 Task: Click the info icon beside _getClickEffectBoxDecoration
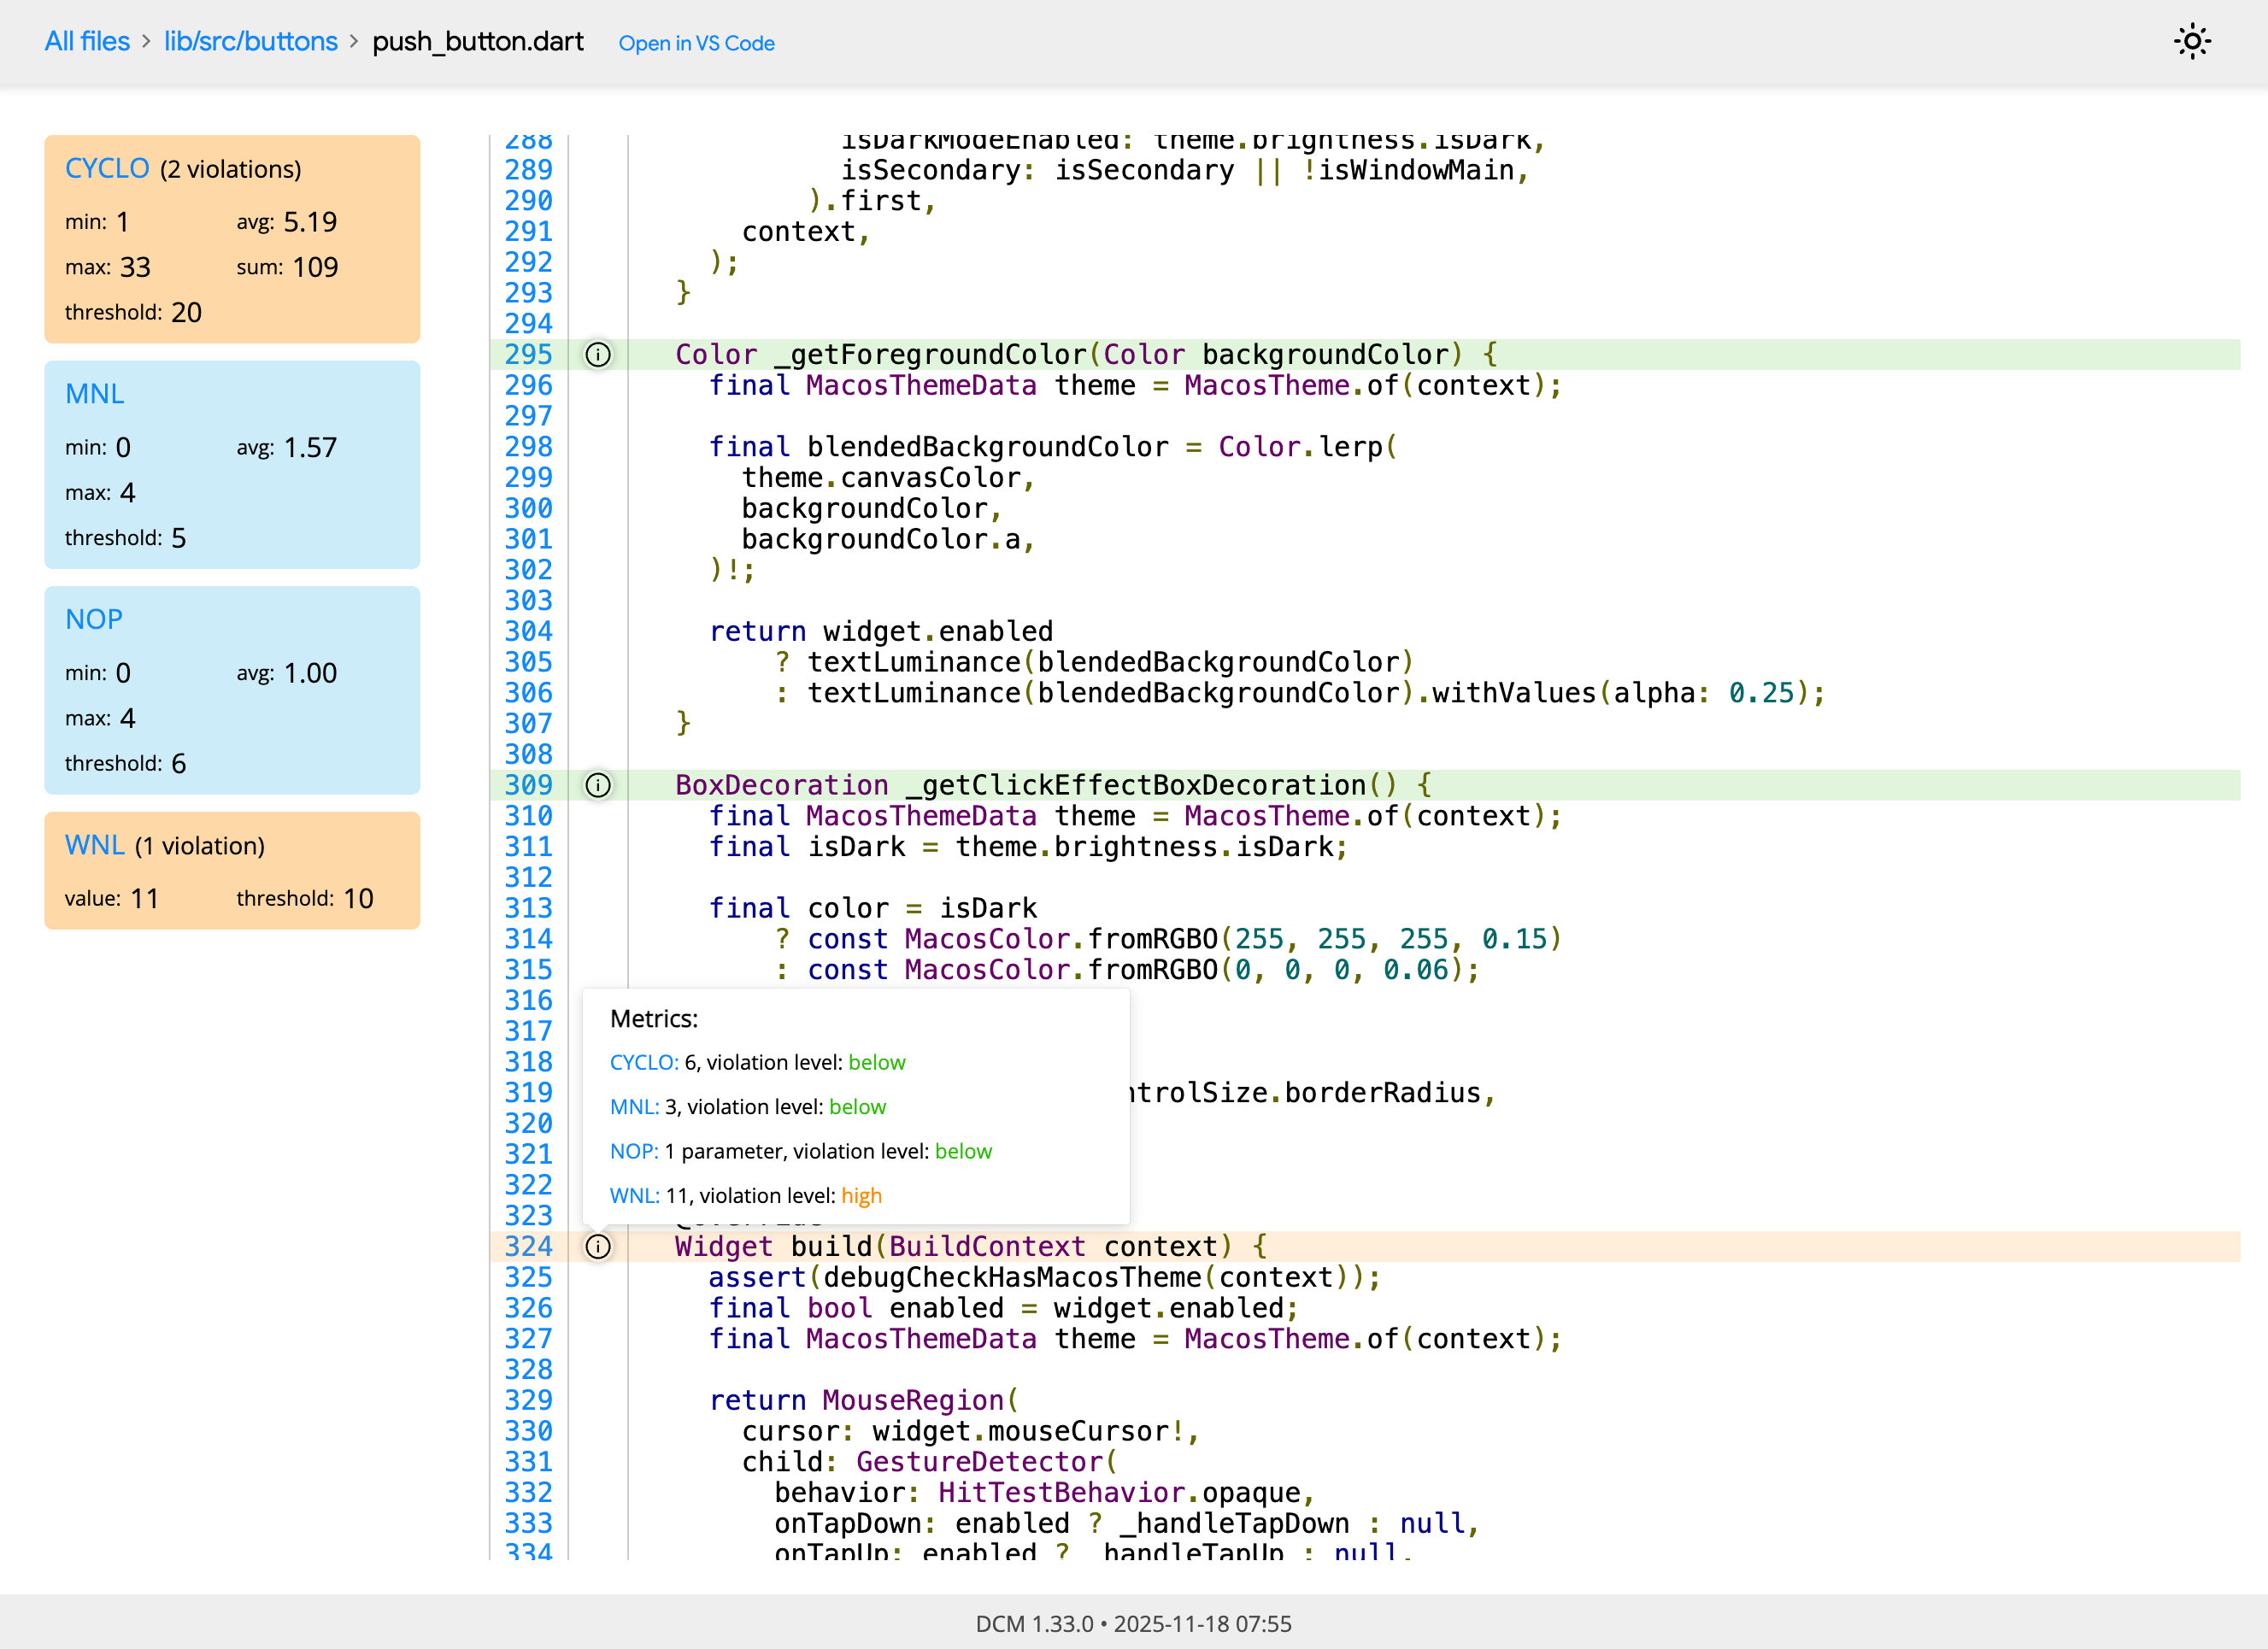tap(597, 786)
